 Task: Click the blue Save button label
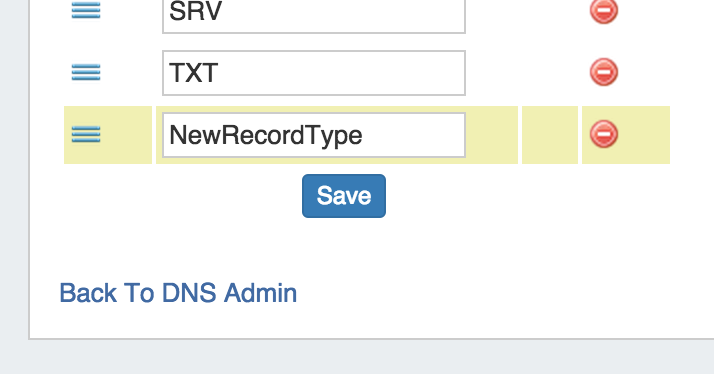point(344,196)
